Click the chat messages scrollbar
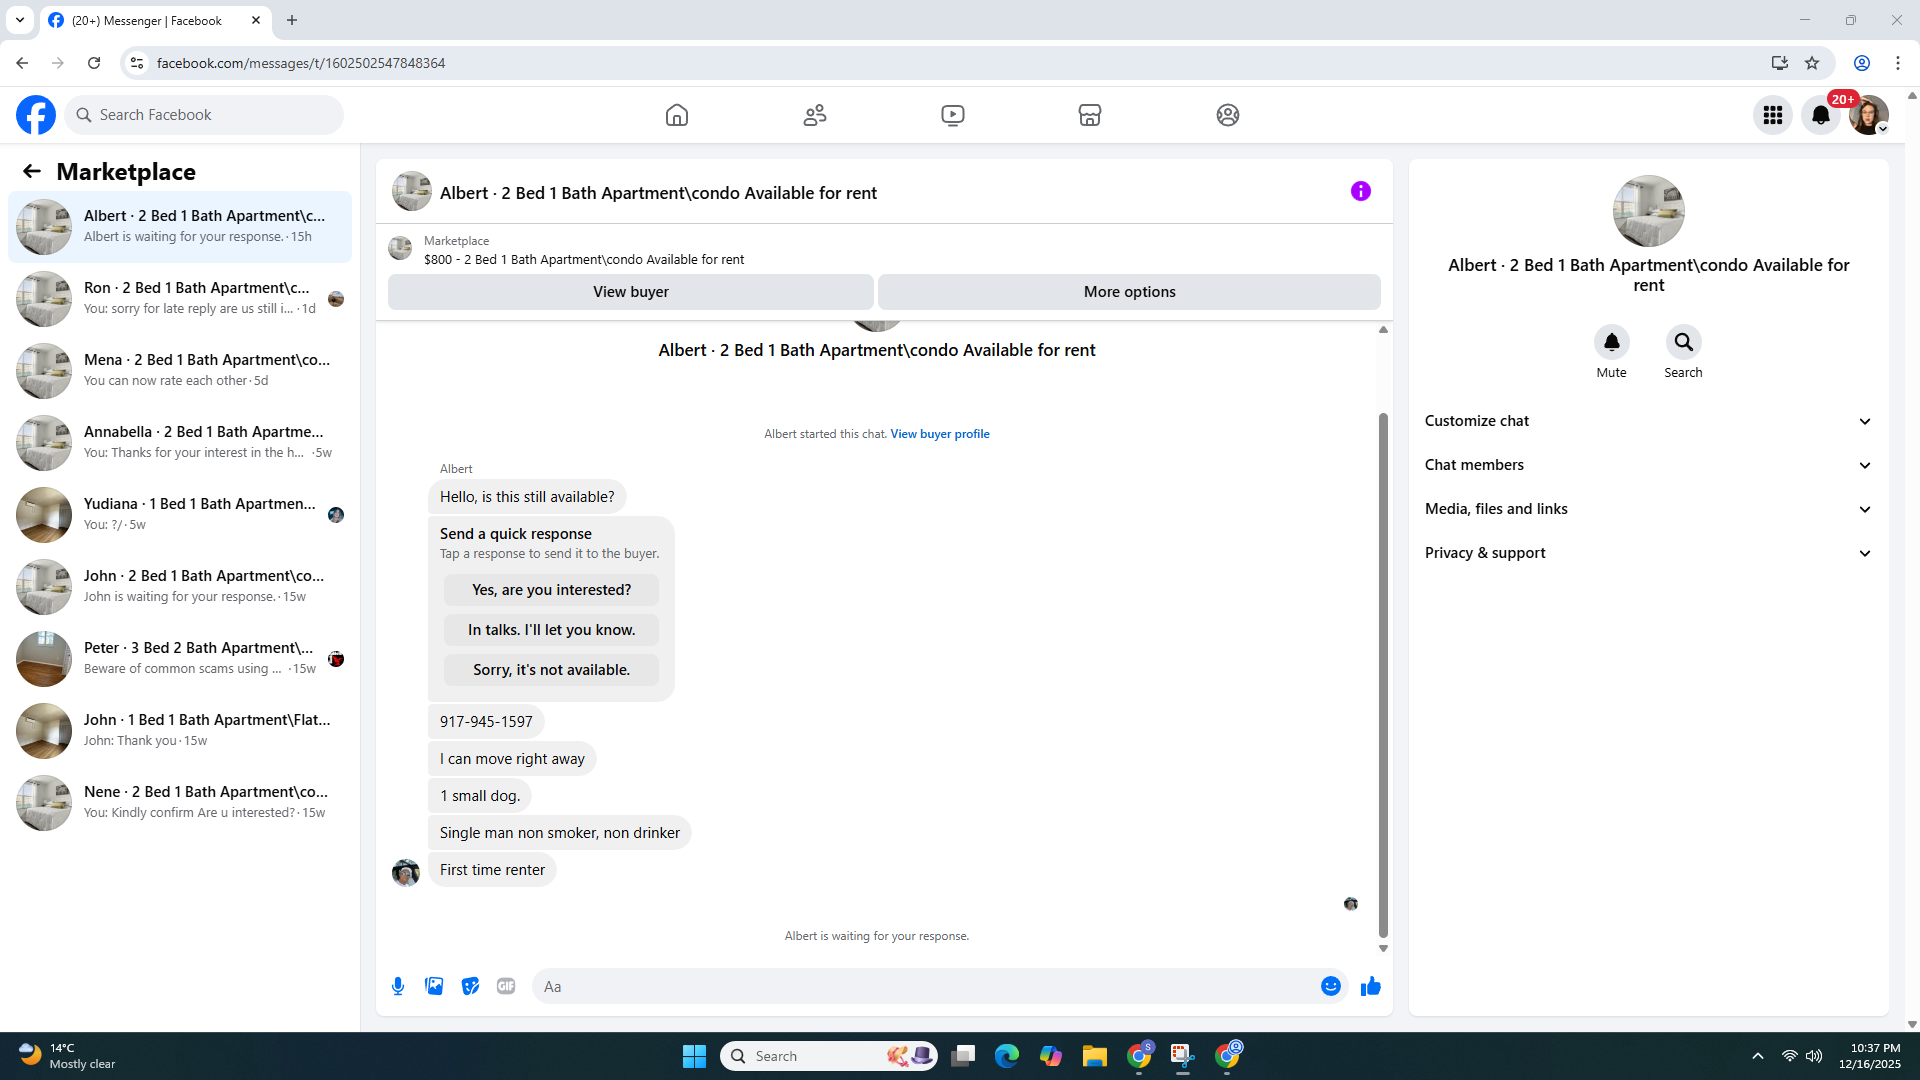 1383,674
